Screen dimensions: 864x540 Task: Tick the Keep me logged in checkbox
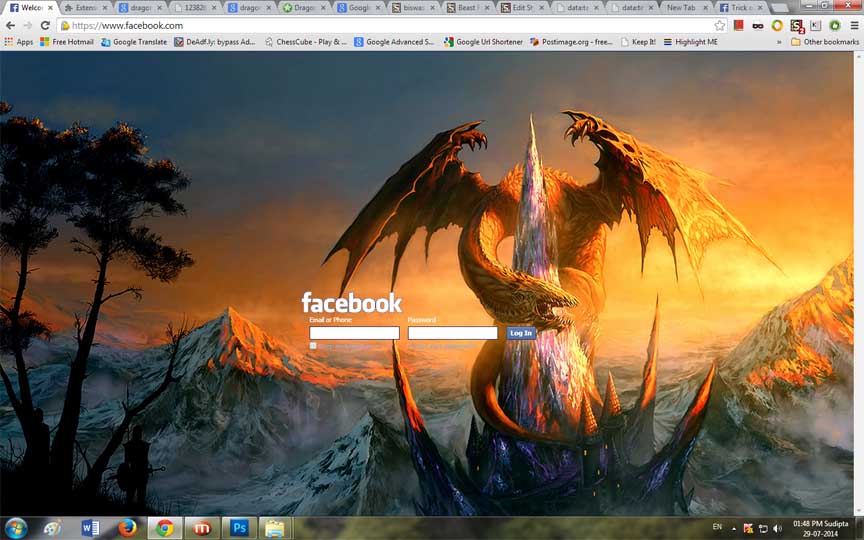tap(313, 346)
